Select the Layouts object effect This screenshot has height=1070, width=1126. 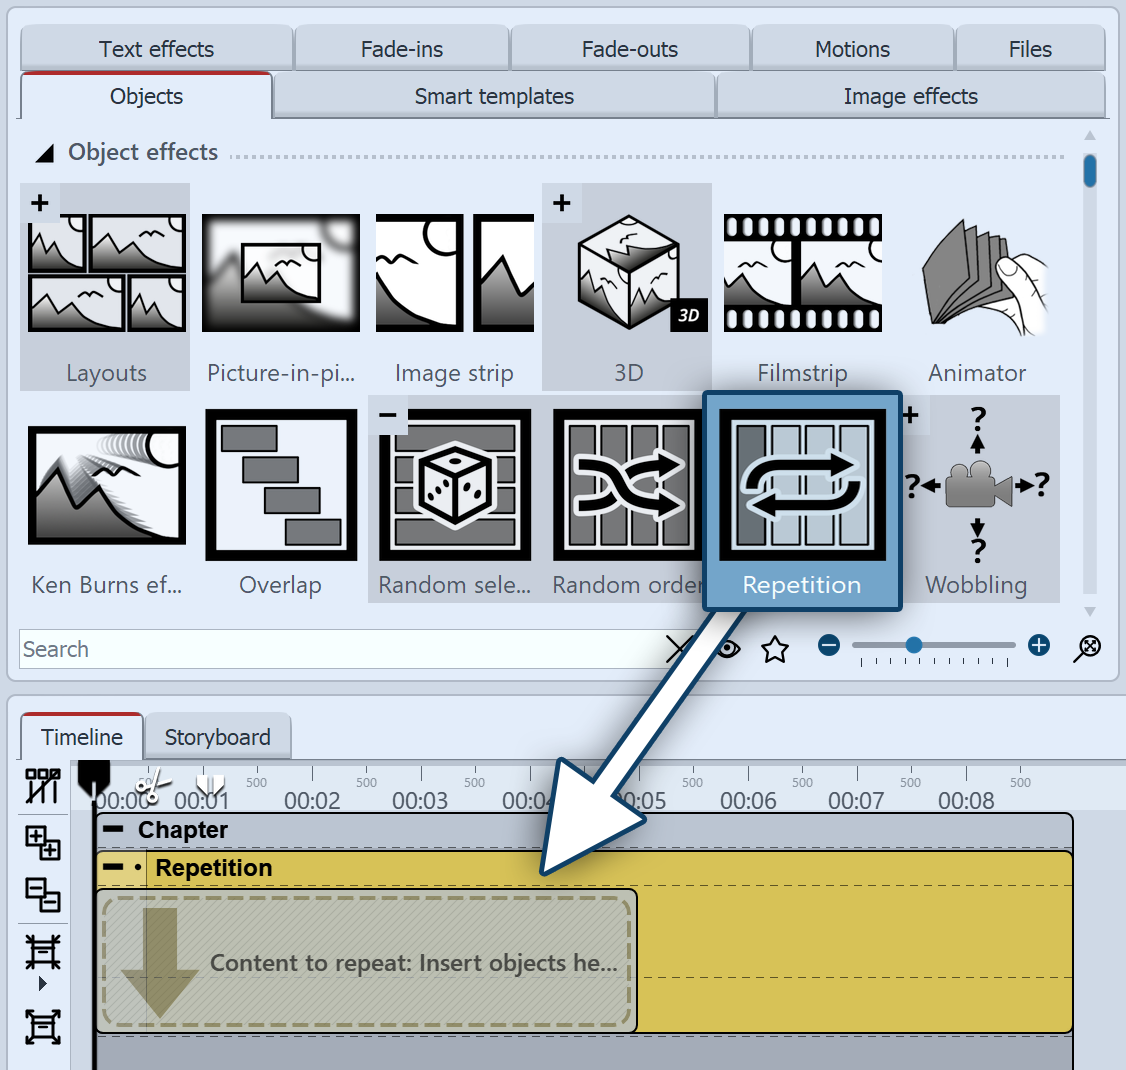106,273
